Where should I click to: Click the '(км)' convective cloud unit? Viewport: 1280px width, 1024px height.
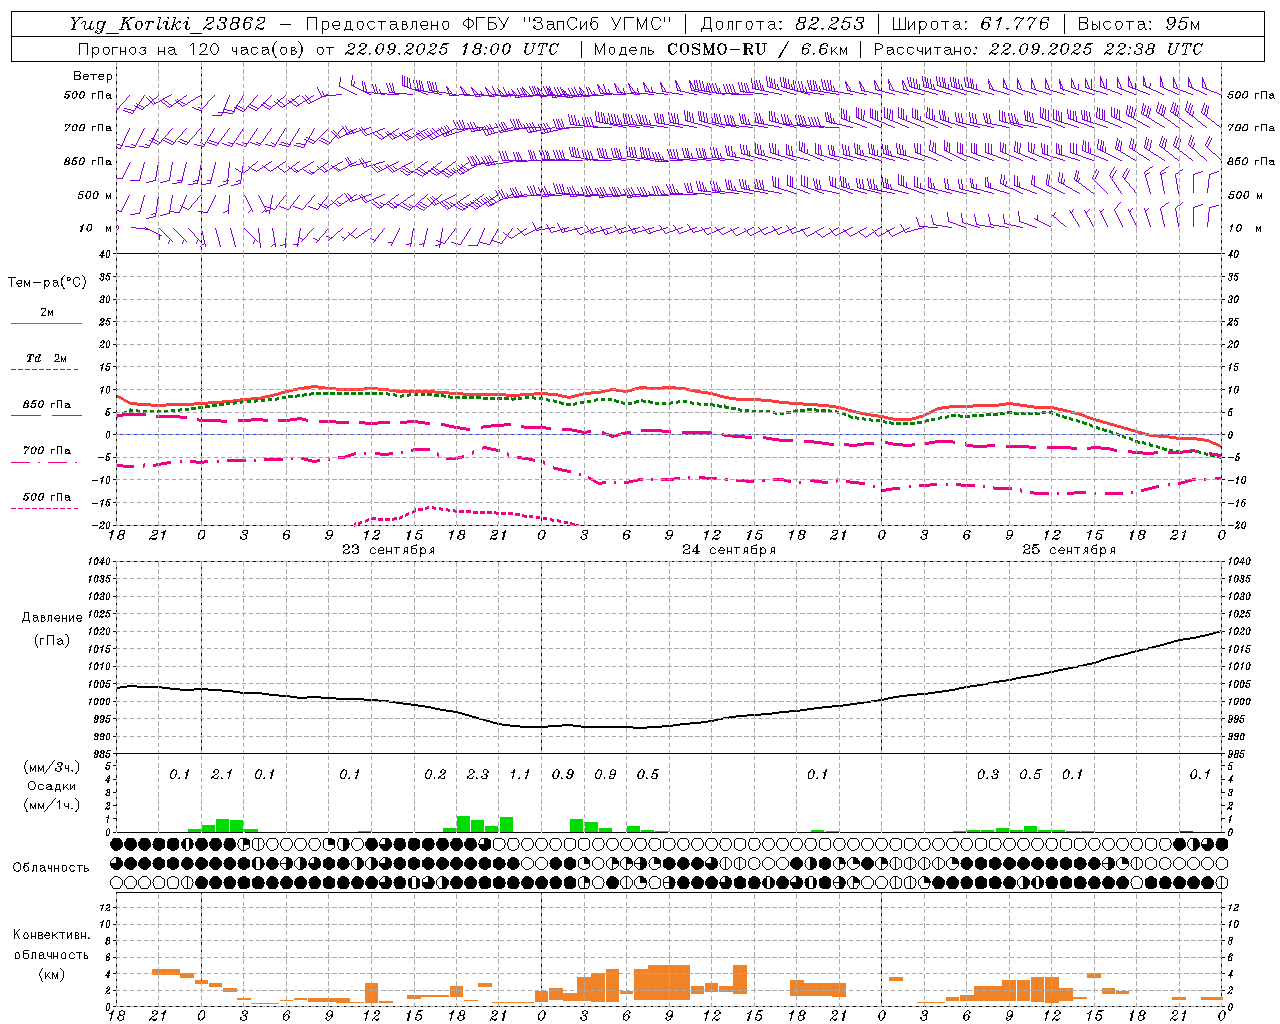tap(51, 974)
